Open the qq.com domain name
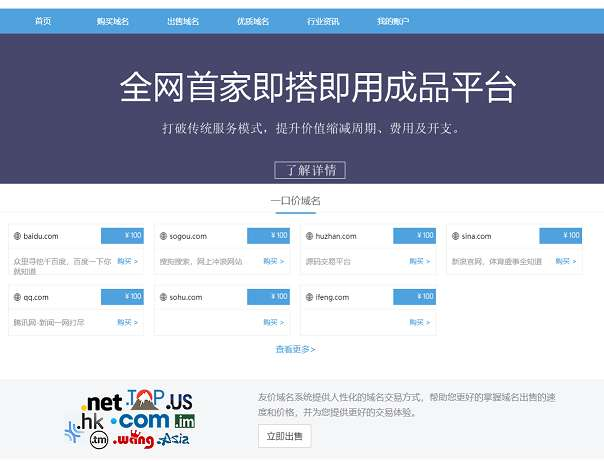 pos(36,298)
